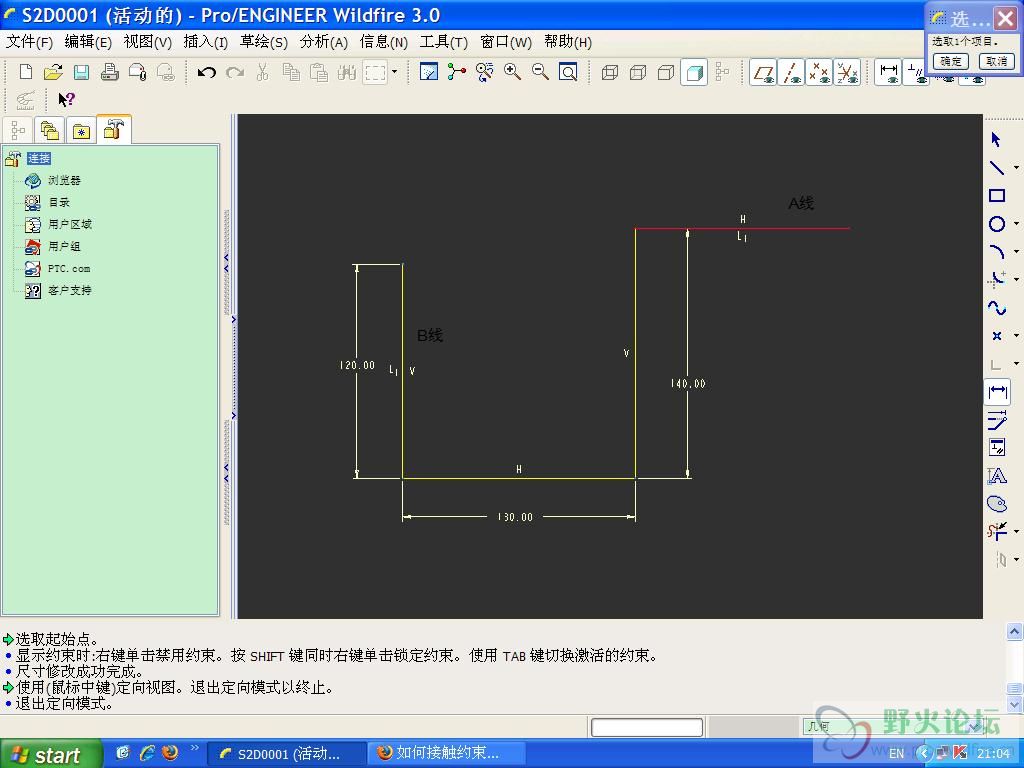Open the sketcher constraints dialog tool
This screenshot has width=1024, height=768.
[x=996, y=448]
